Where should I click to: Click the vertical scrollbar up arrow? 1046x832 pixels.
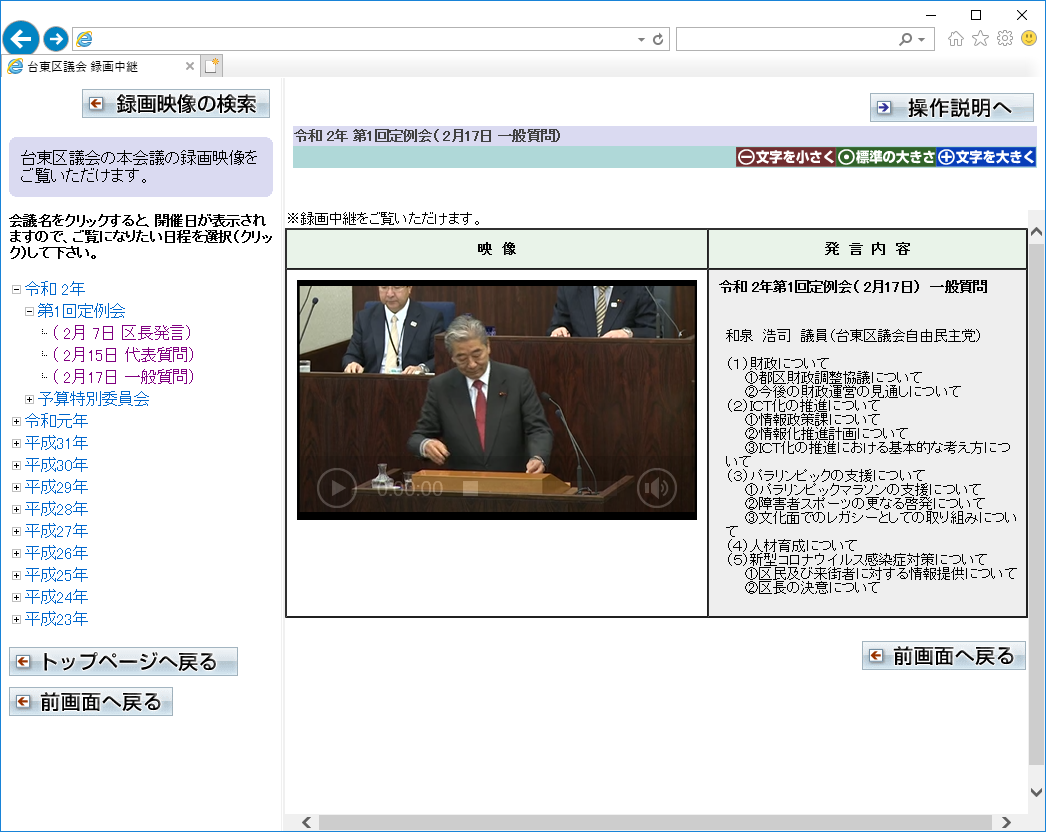[x=1037, y=232]
